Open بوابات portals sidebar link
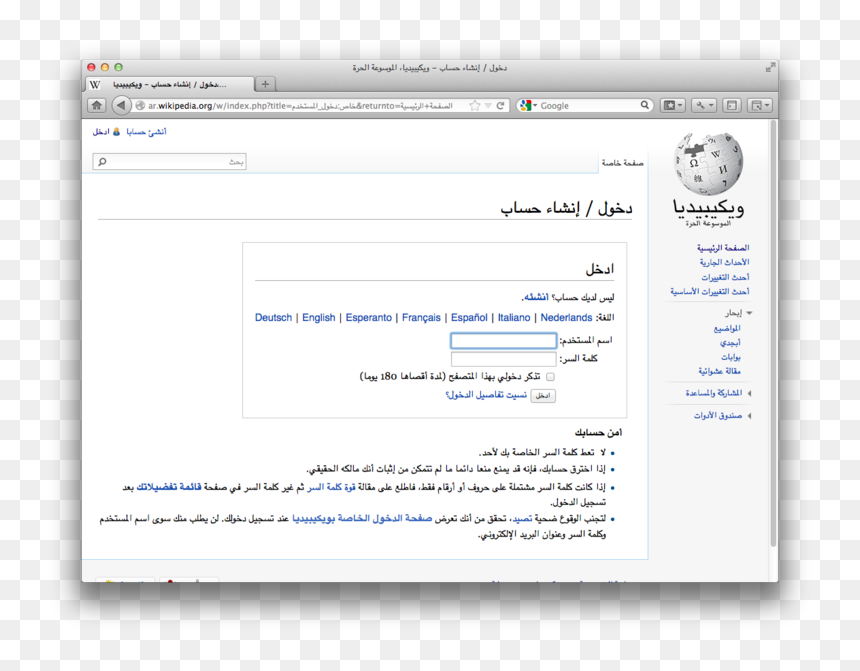 (731, 357)
